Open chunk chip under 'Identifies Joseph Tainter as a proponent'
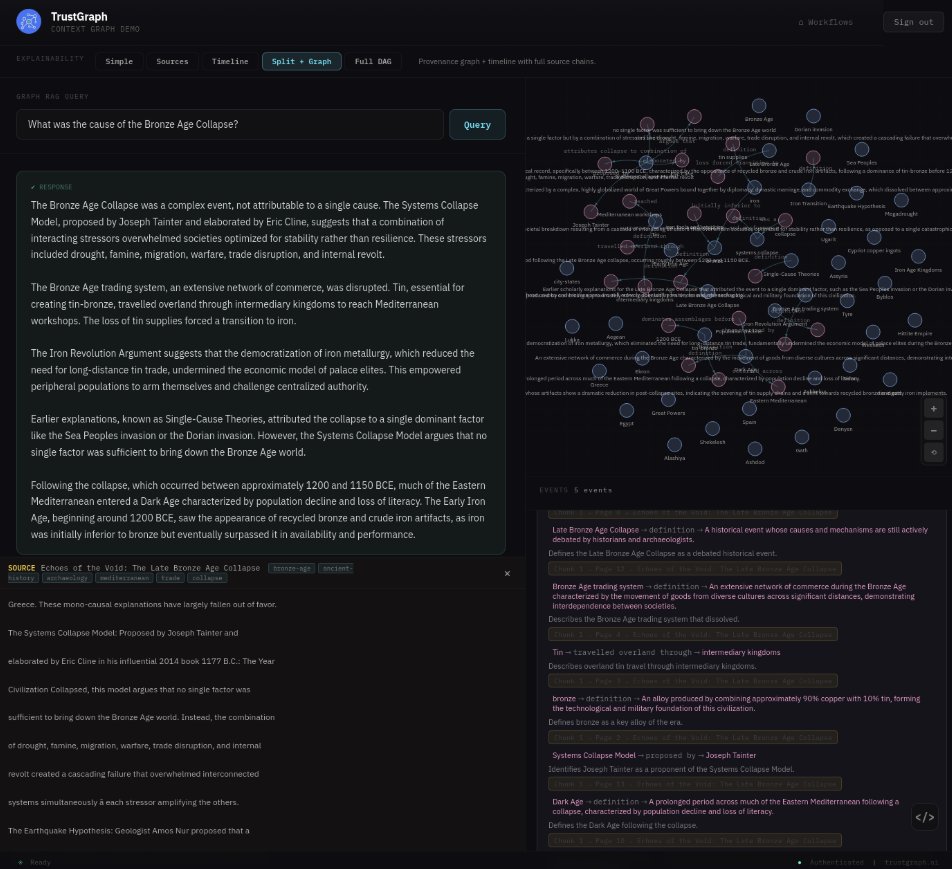Screen dimensions: 952x869 coord(695,784)
